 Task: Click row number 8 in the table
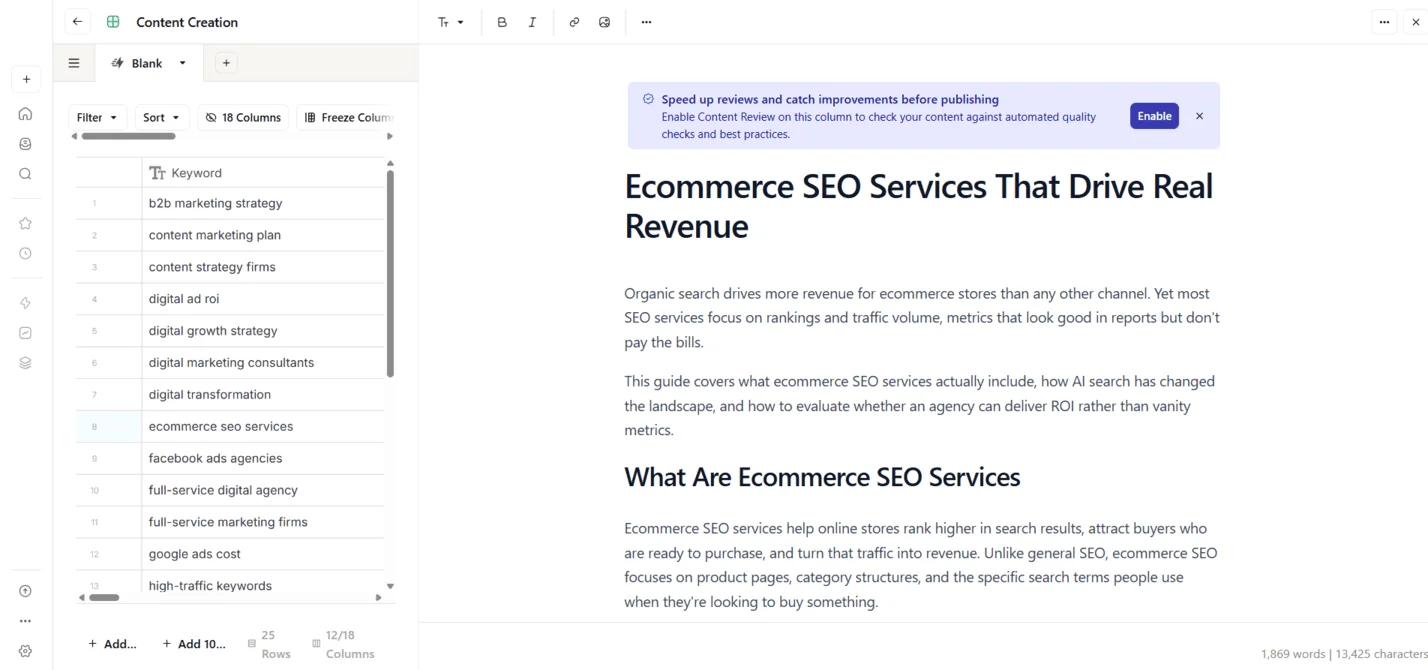click(x=95, y=427)
